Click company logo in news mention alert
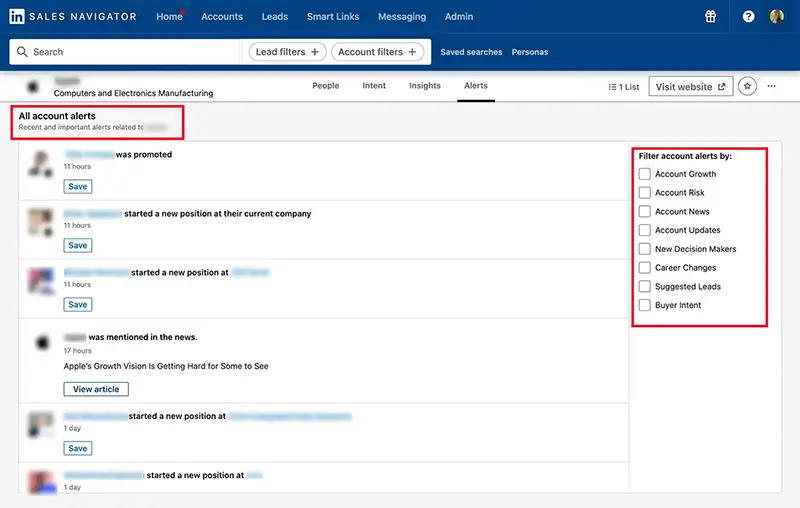 click(x=42, y=342)
